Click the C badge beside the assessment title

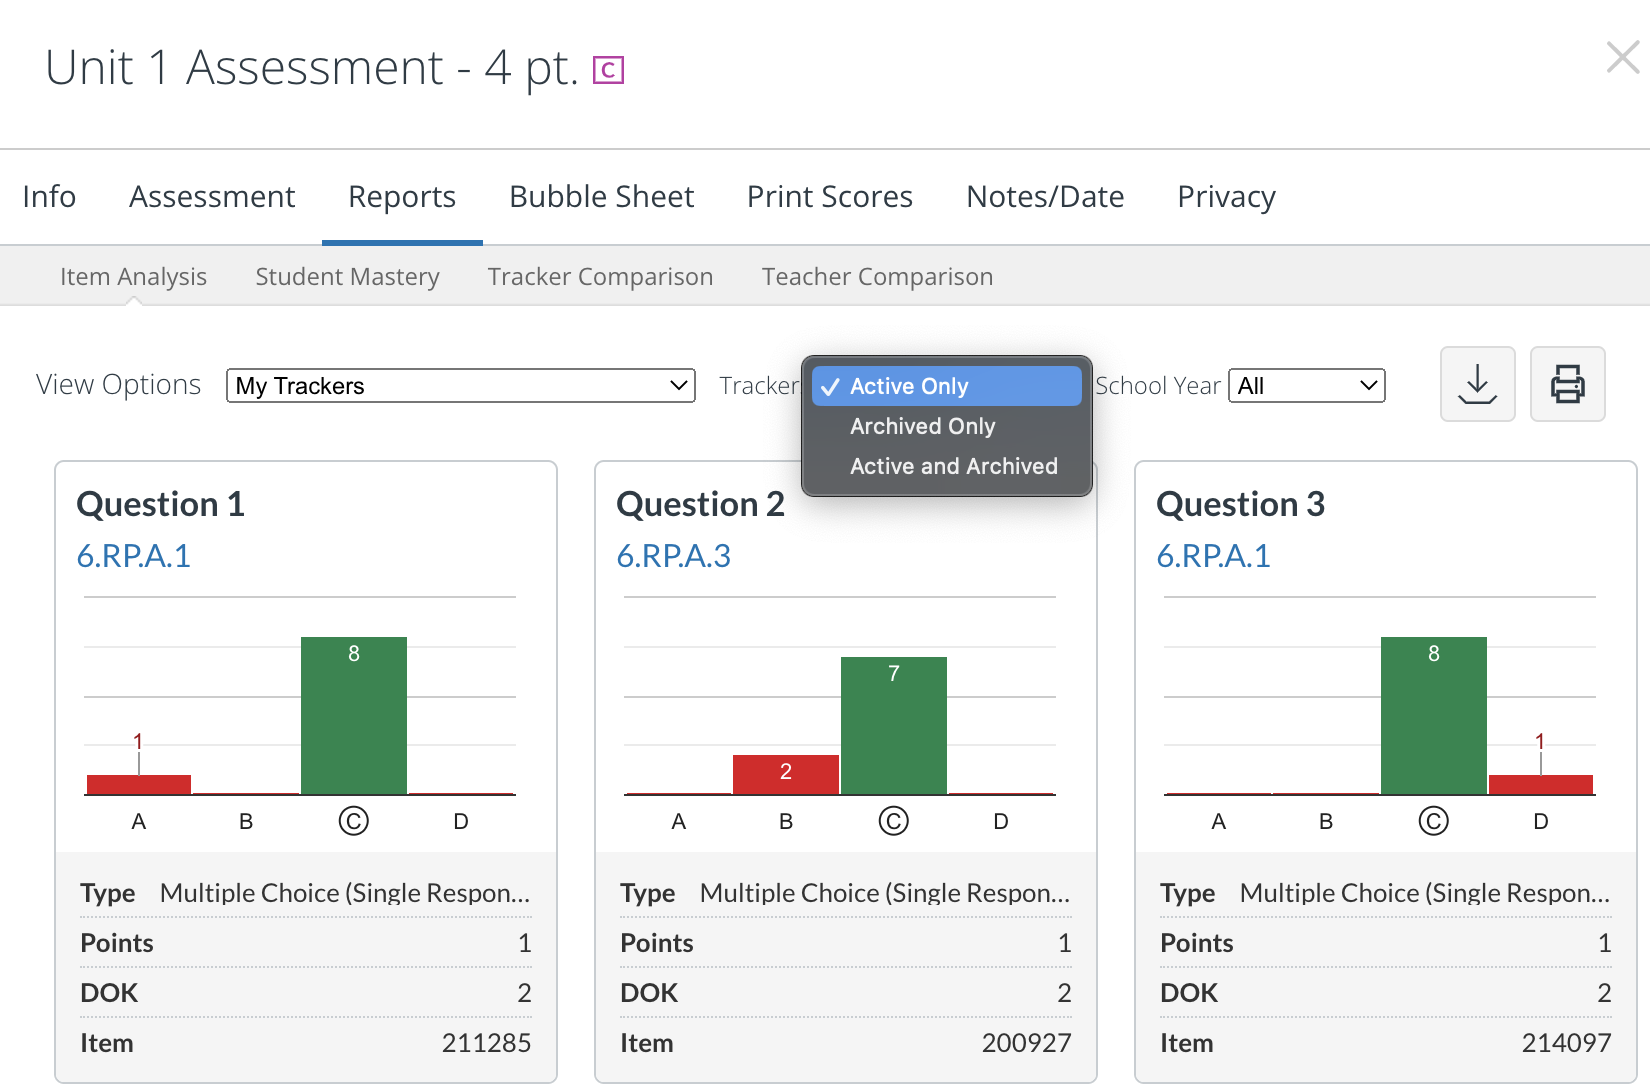pos(608,70)
